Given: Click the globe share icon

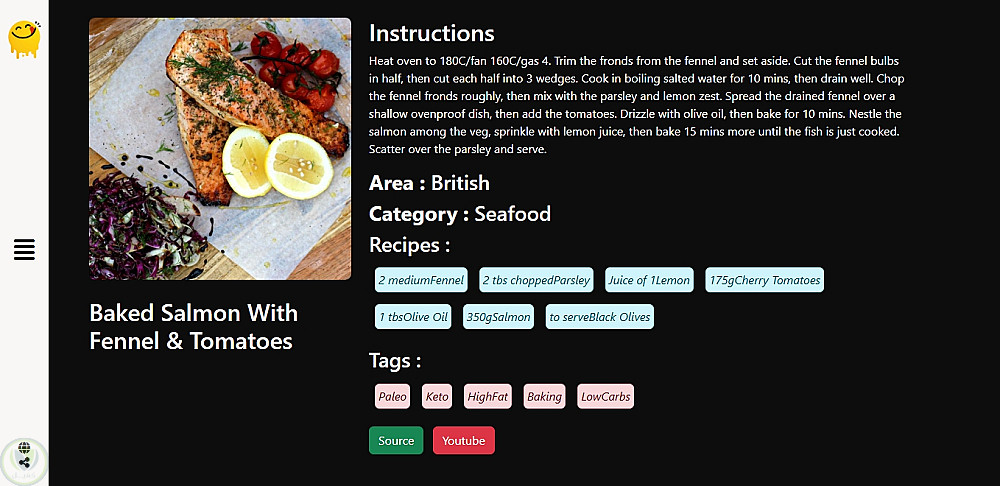Looking at the screenshot, I should [24, 458].
